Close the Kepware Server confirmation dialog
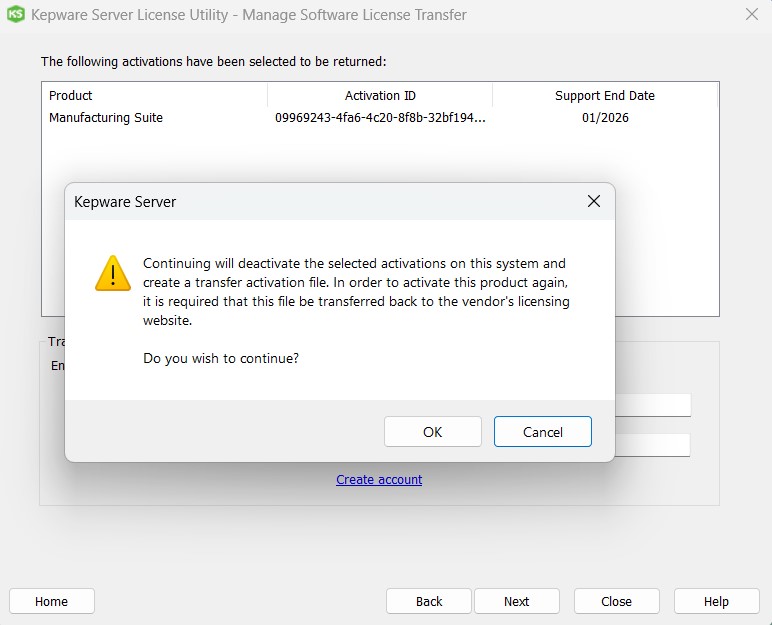 tap(593, 201)
